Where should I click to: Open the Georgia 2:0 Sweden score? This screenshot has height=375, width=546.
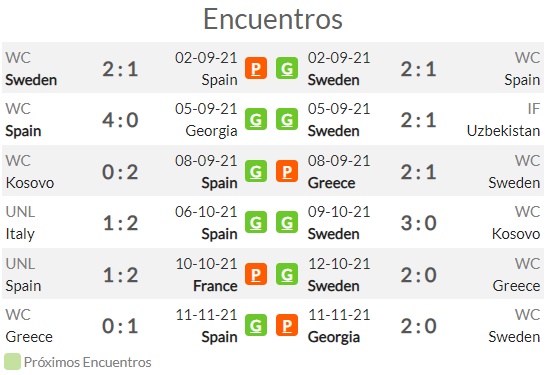(x=419, y=326)
